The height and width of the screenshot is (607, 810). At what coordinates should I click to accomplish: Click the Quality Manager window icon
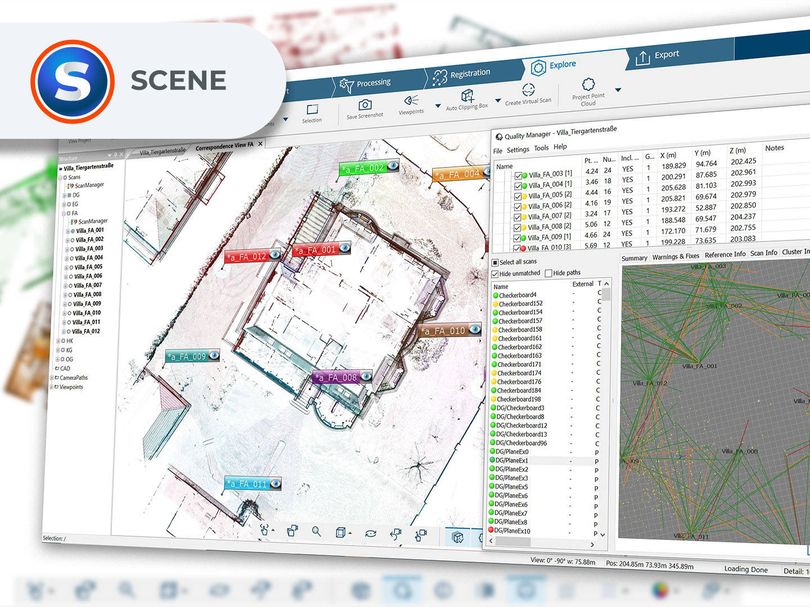tap(499, 137)
